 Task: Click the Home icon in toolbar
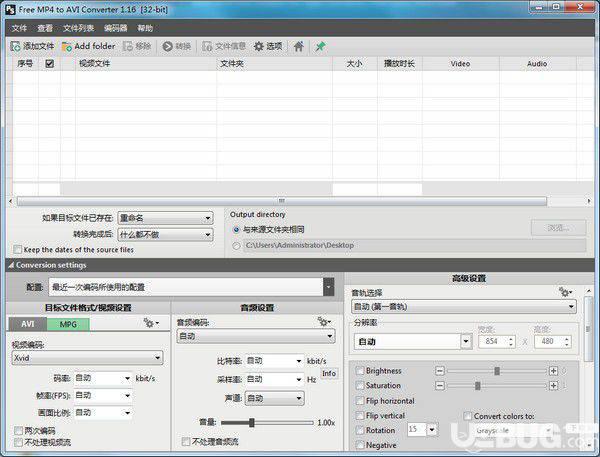point(299,46)
